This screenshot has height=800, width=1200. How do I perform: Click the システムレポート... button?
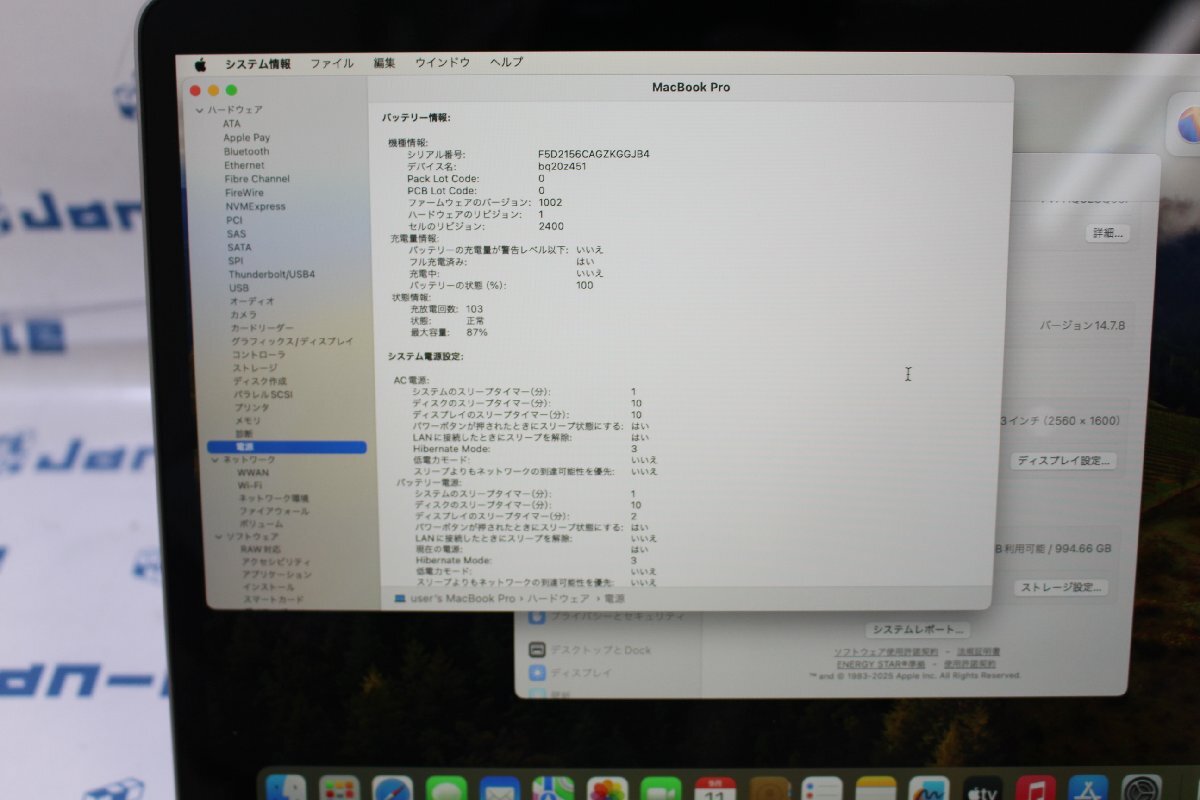[918, 630]
